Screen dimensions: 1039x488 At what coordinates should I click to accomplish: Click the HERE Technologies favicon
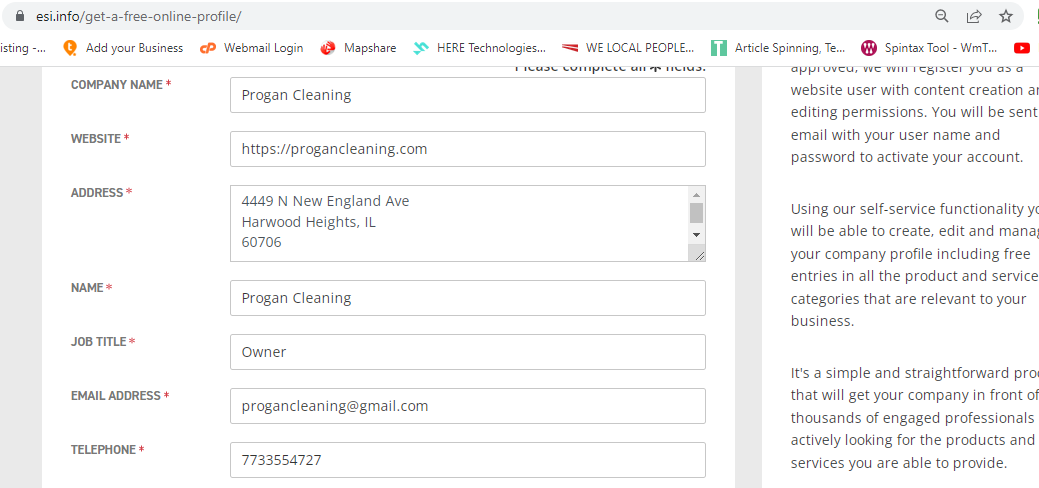[421, 48]
